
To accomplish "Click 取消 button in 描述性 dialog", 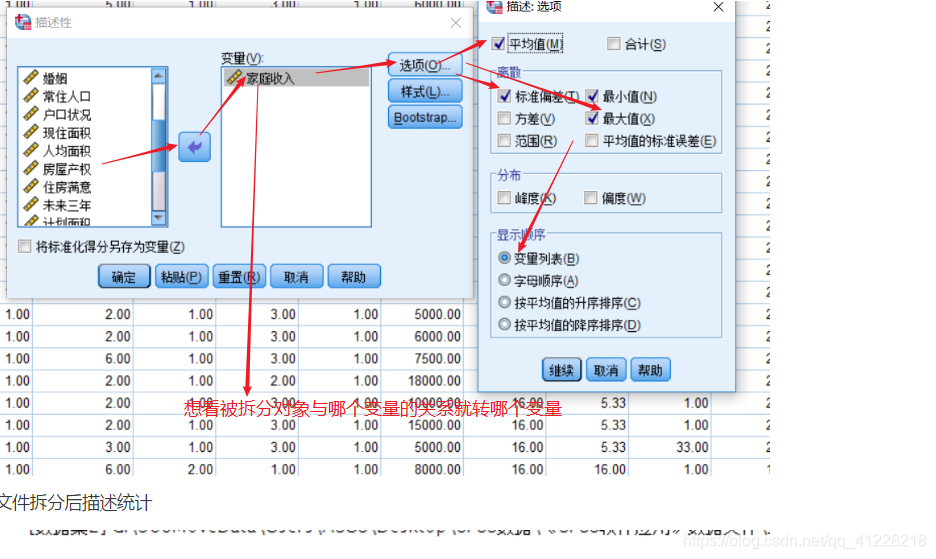I will [296, 277].
